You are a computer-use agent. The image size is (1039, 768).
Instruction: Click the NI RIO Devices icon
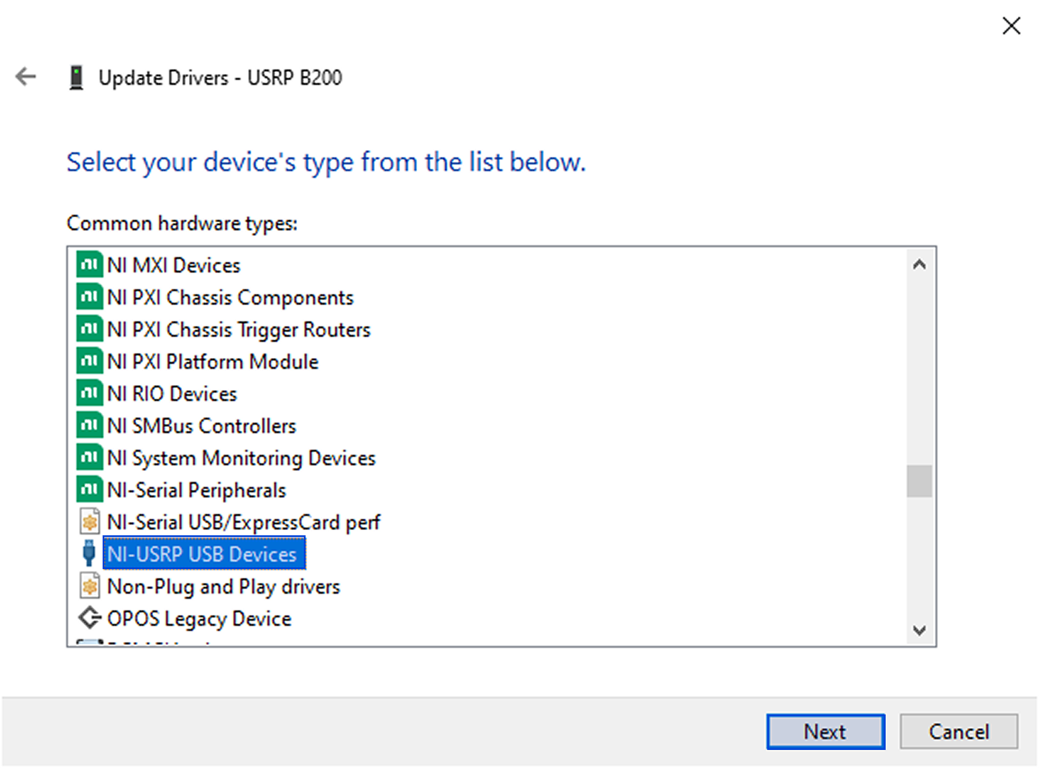90,394
